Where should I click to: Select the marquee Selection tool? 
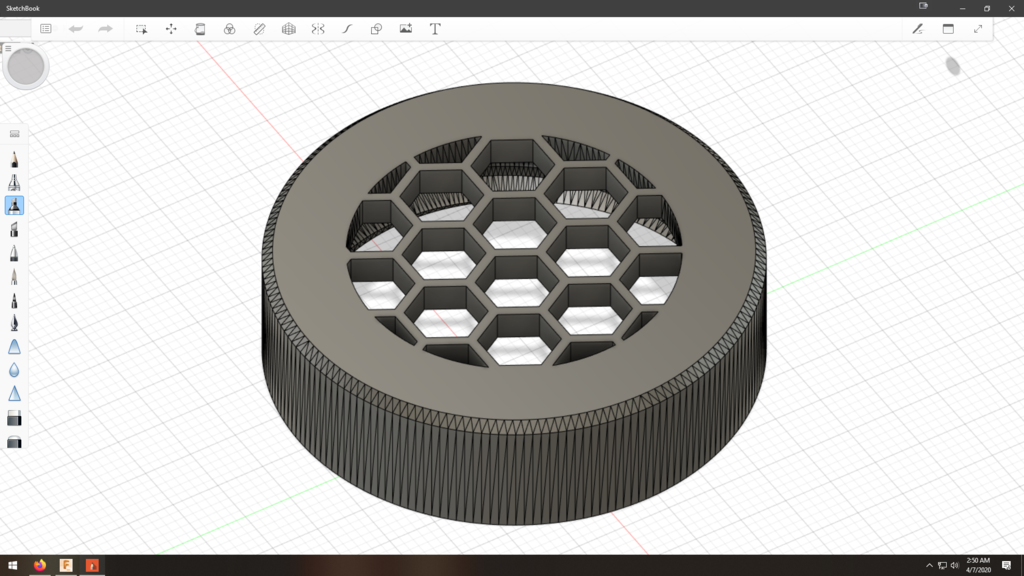click(141, 29)
